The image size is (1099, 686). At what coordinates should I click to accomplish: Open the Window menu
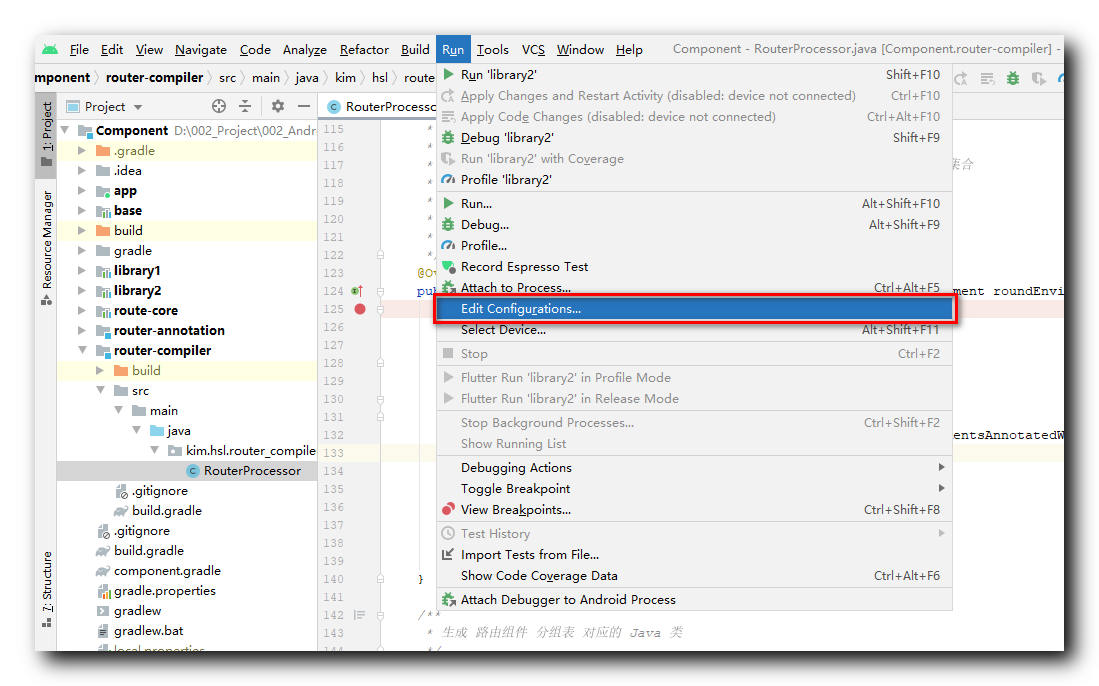click(x=580, y=50)
